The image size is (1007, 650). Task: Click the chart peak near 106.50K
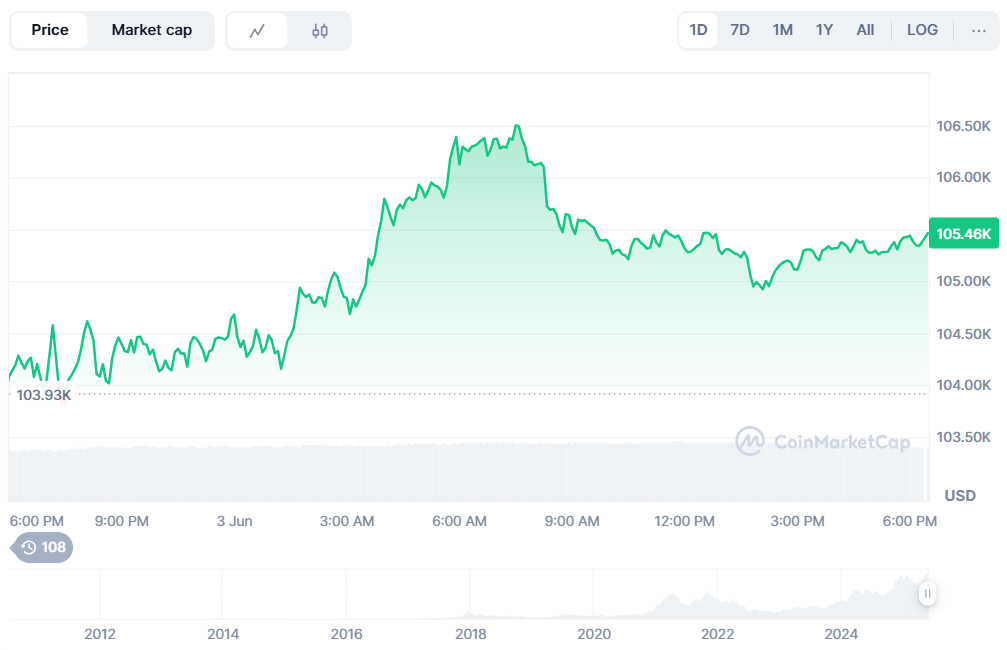516,126
